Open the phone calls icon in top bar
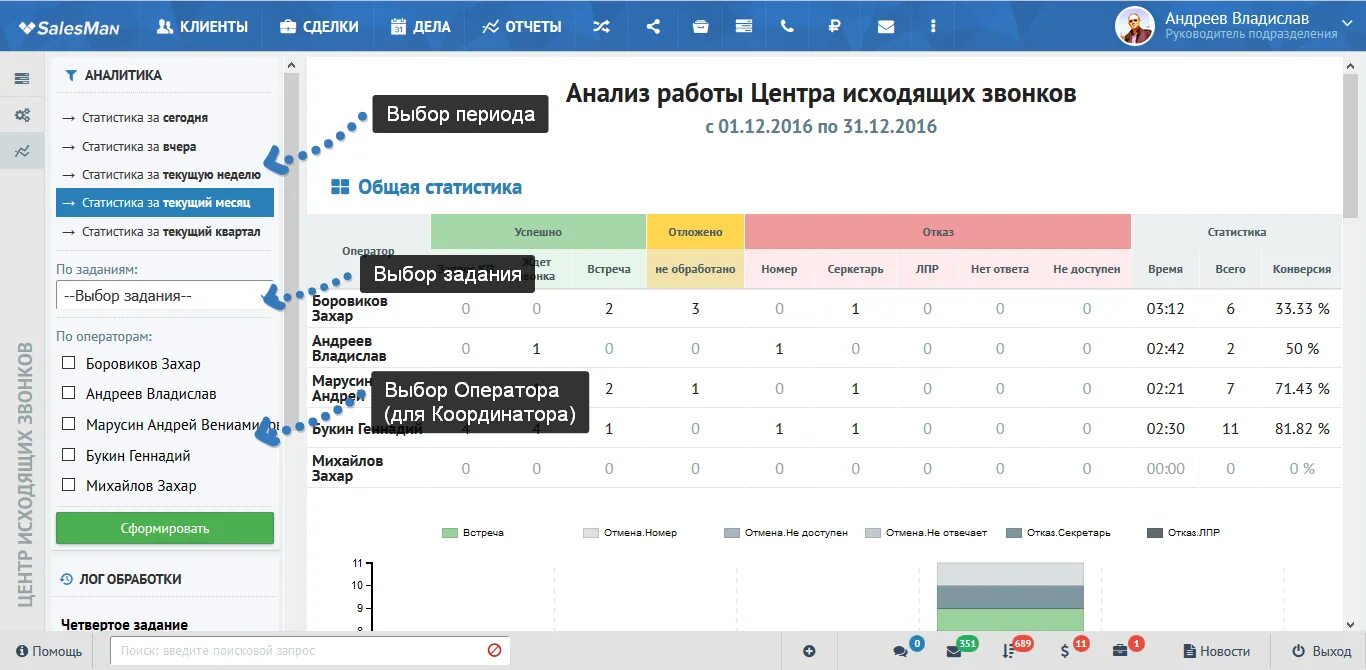 point(787,27)
